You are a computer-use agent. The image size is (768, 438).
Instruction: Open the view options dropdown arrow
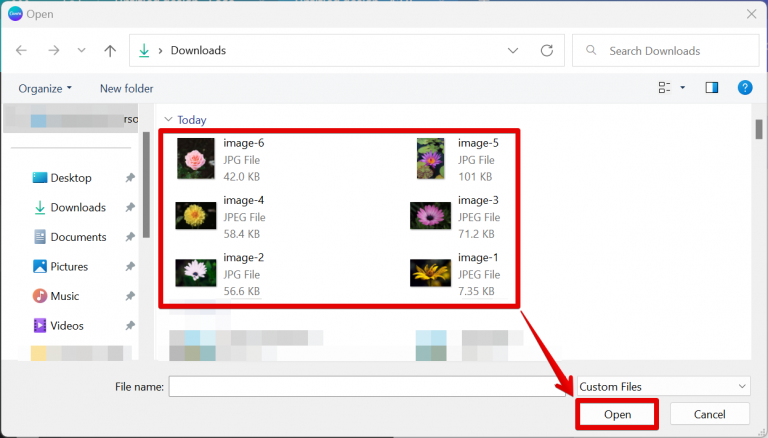pyautogui.click(x=682, y=88)
